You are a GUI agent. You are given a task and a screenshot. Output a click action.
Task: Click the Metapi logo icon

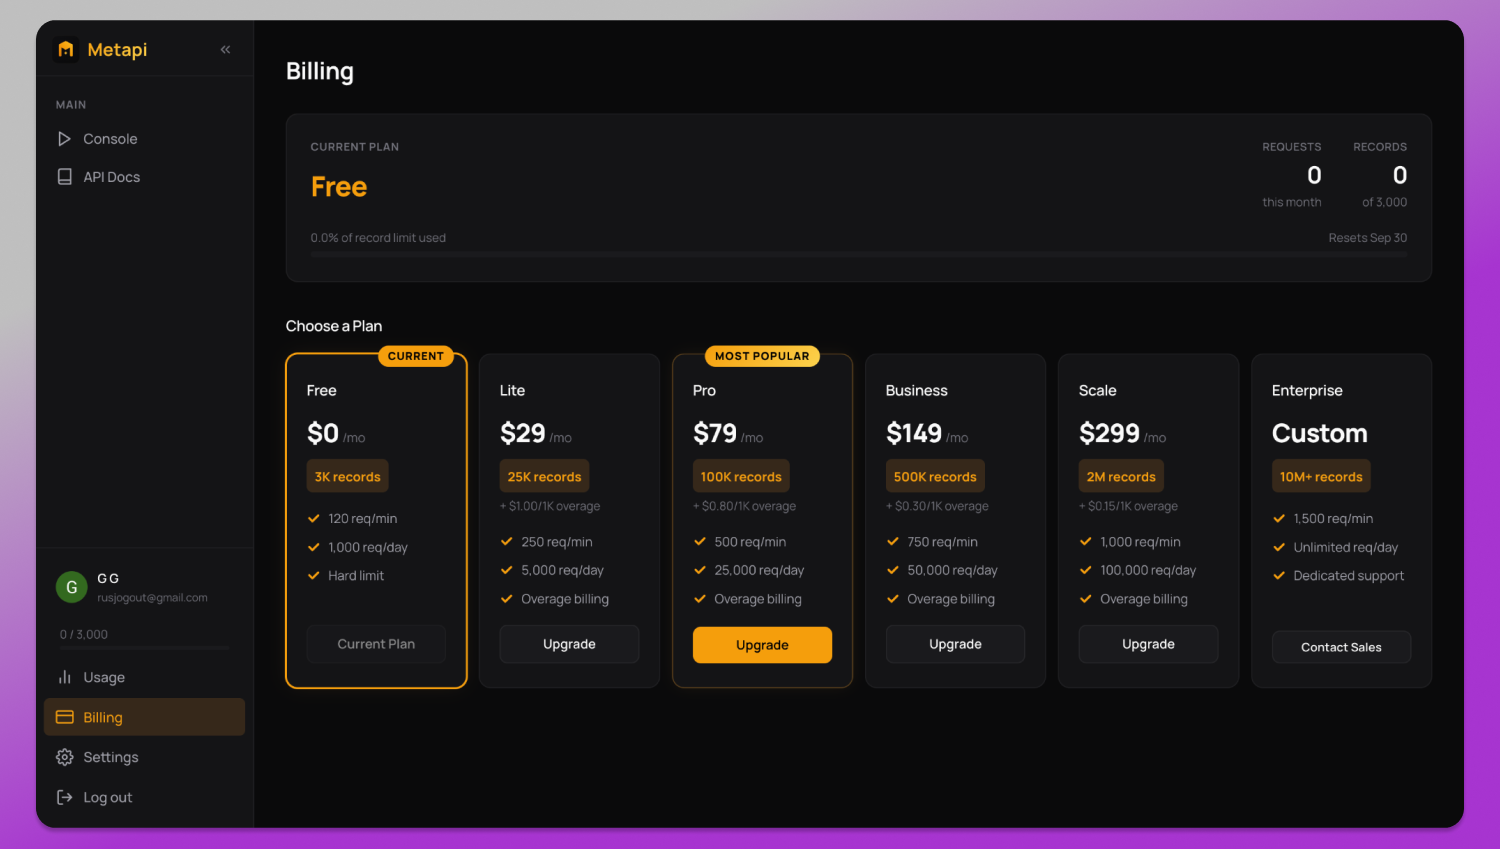pos(66,49)
